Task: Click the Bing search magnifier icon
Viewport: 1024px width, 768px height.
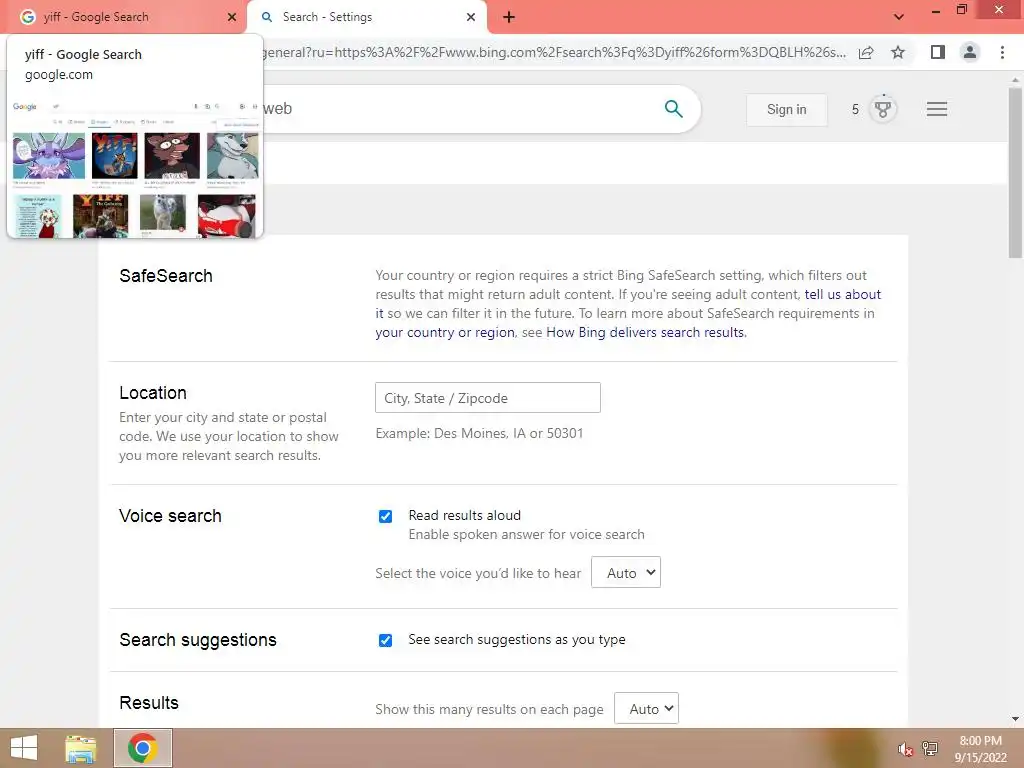Action: [x=673, y=108]
